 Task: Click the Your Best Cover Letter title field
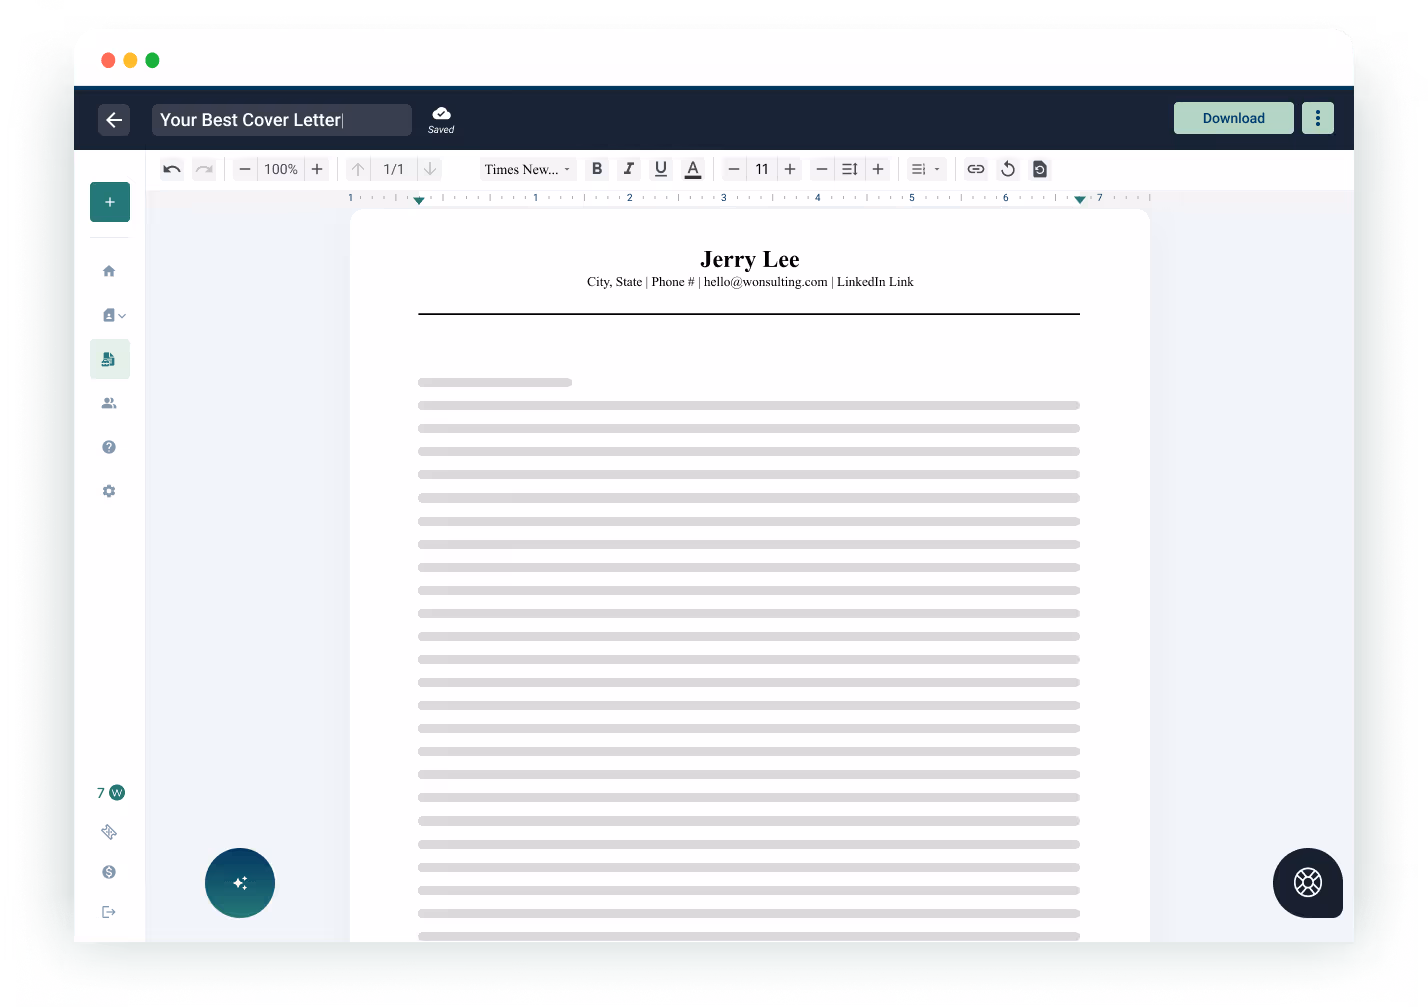click(281, 119)
